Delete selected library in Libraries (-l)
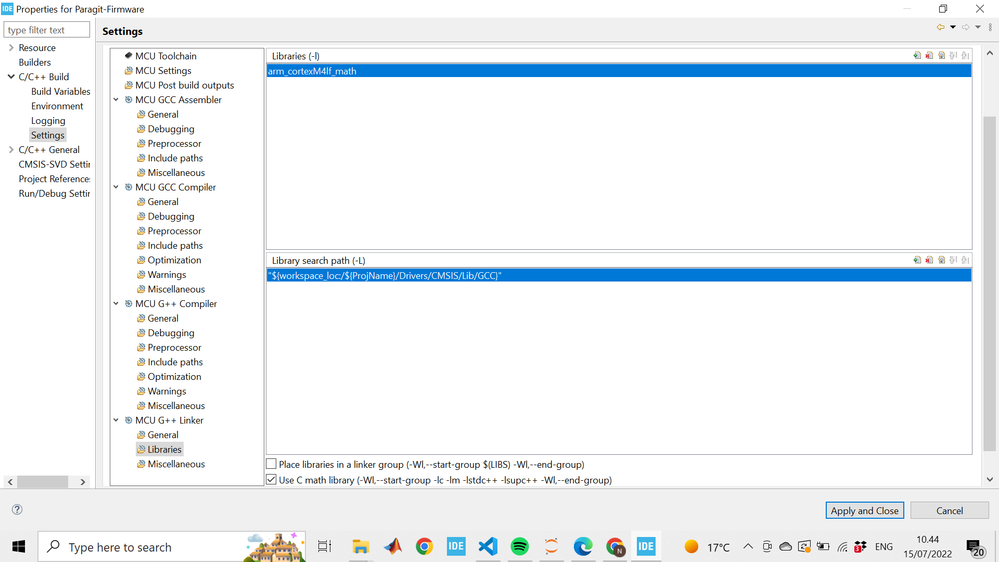The image size is (999, 562). [929, 56]
